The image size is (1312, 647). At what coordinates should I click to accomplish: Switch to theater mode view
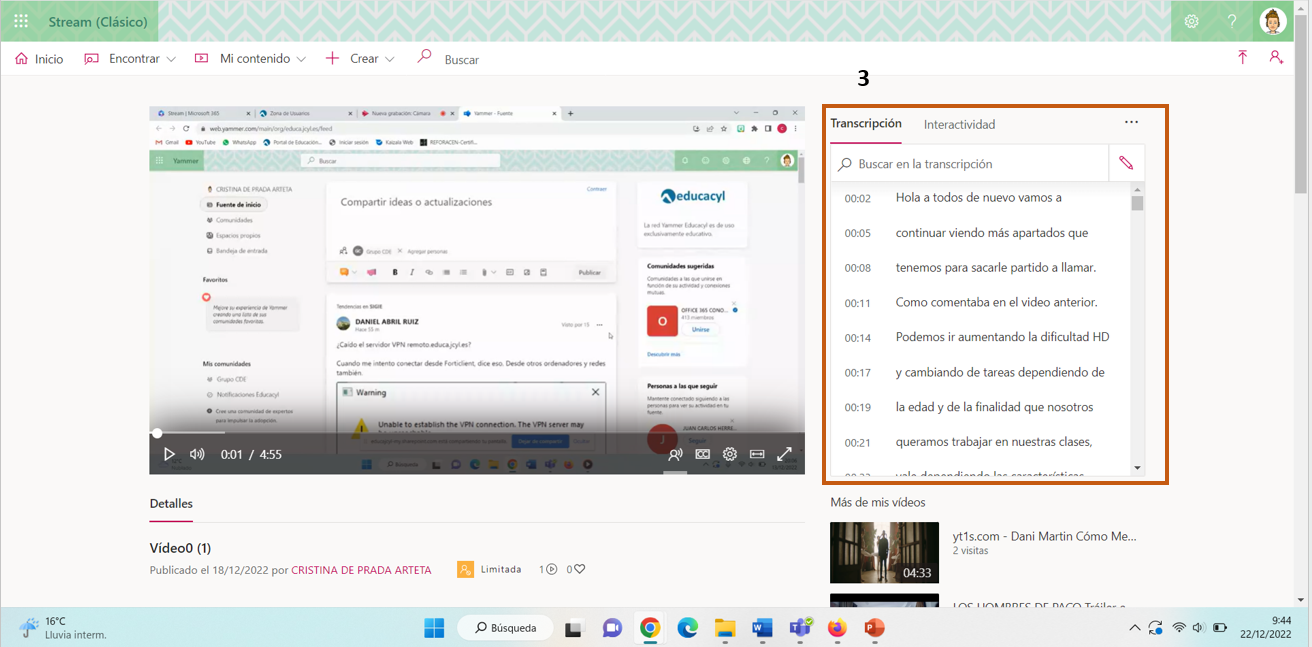pos(757,454)
